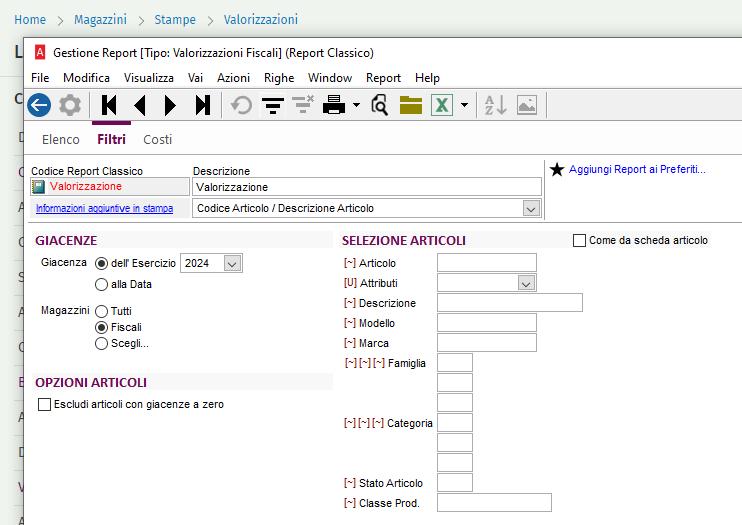This screenshot has width=742, height=525.
Task: Check Come da scheda articolo
Action: [579, 240]
